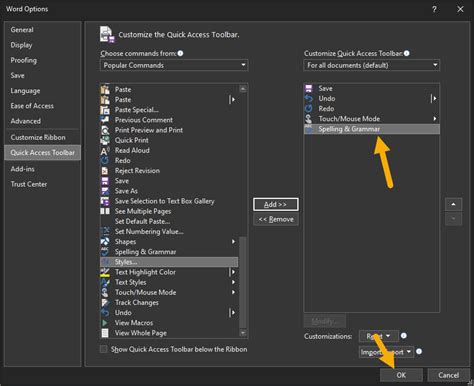Click the Save As icon
Image resolution: width=474 pixels, height=386 pixels.
pos(105,191)
